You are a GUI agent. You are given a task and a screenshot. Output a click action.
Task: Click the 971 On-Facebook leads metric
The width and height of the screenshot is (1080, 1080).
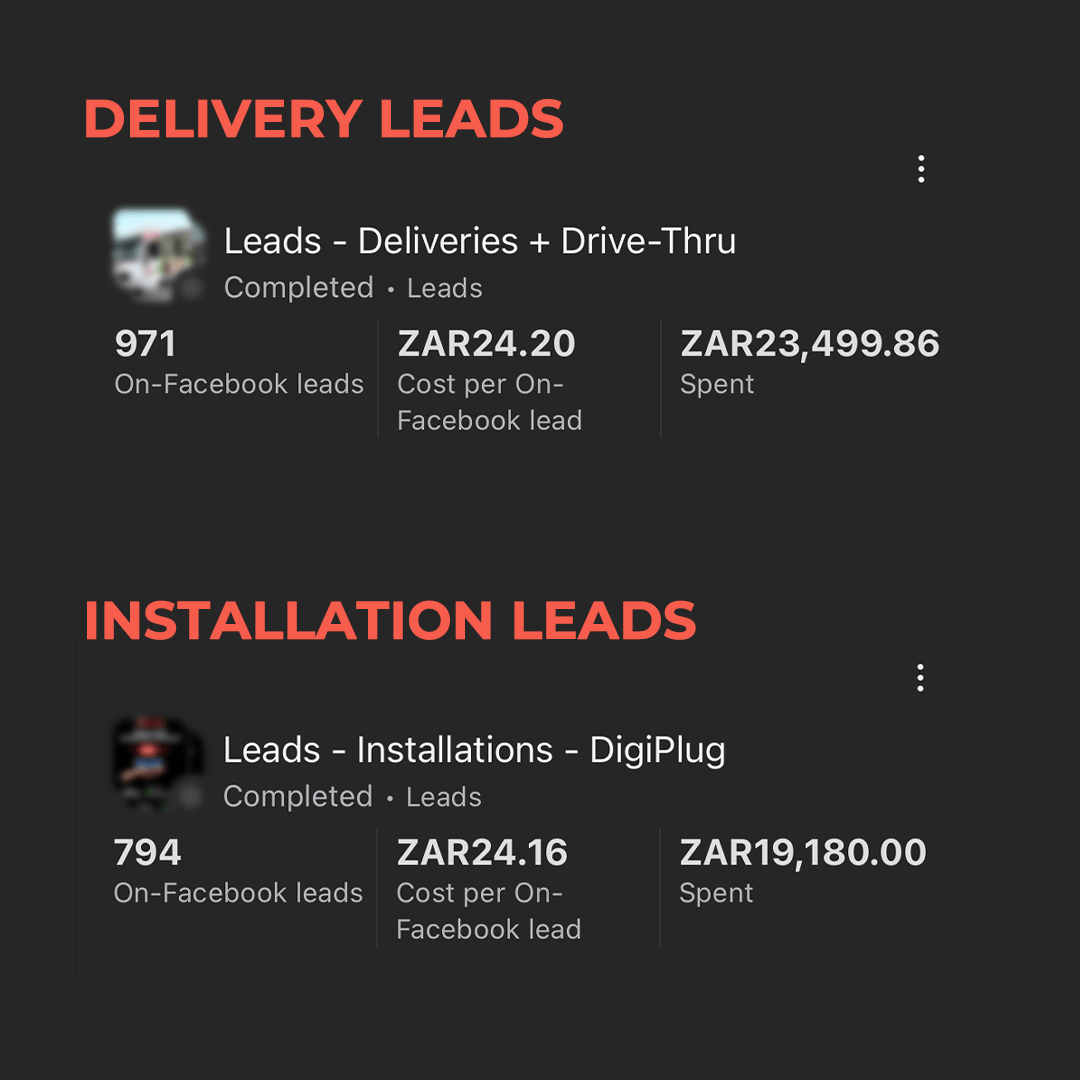coord(146,344)
